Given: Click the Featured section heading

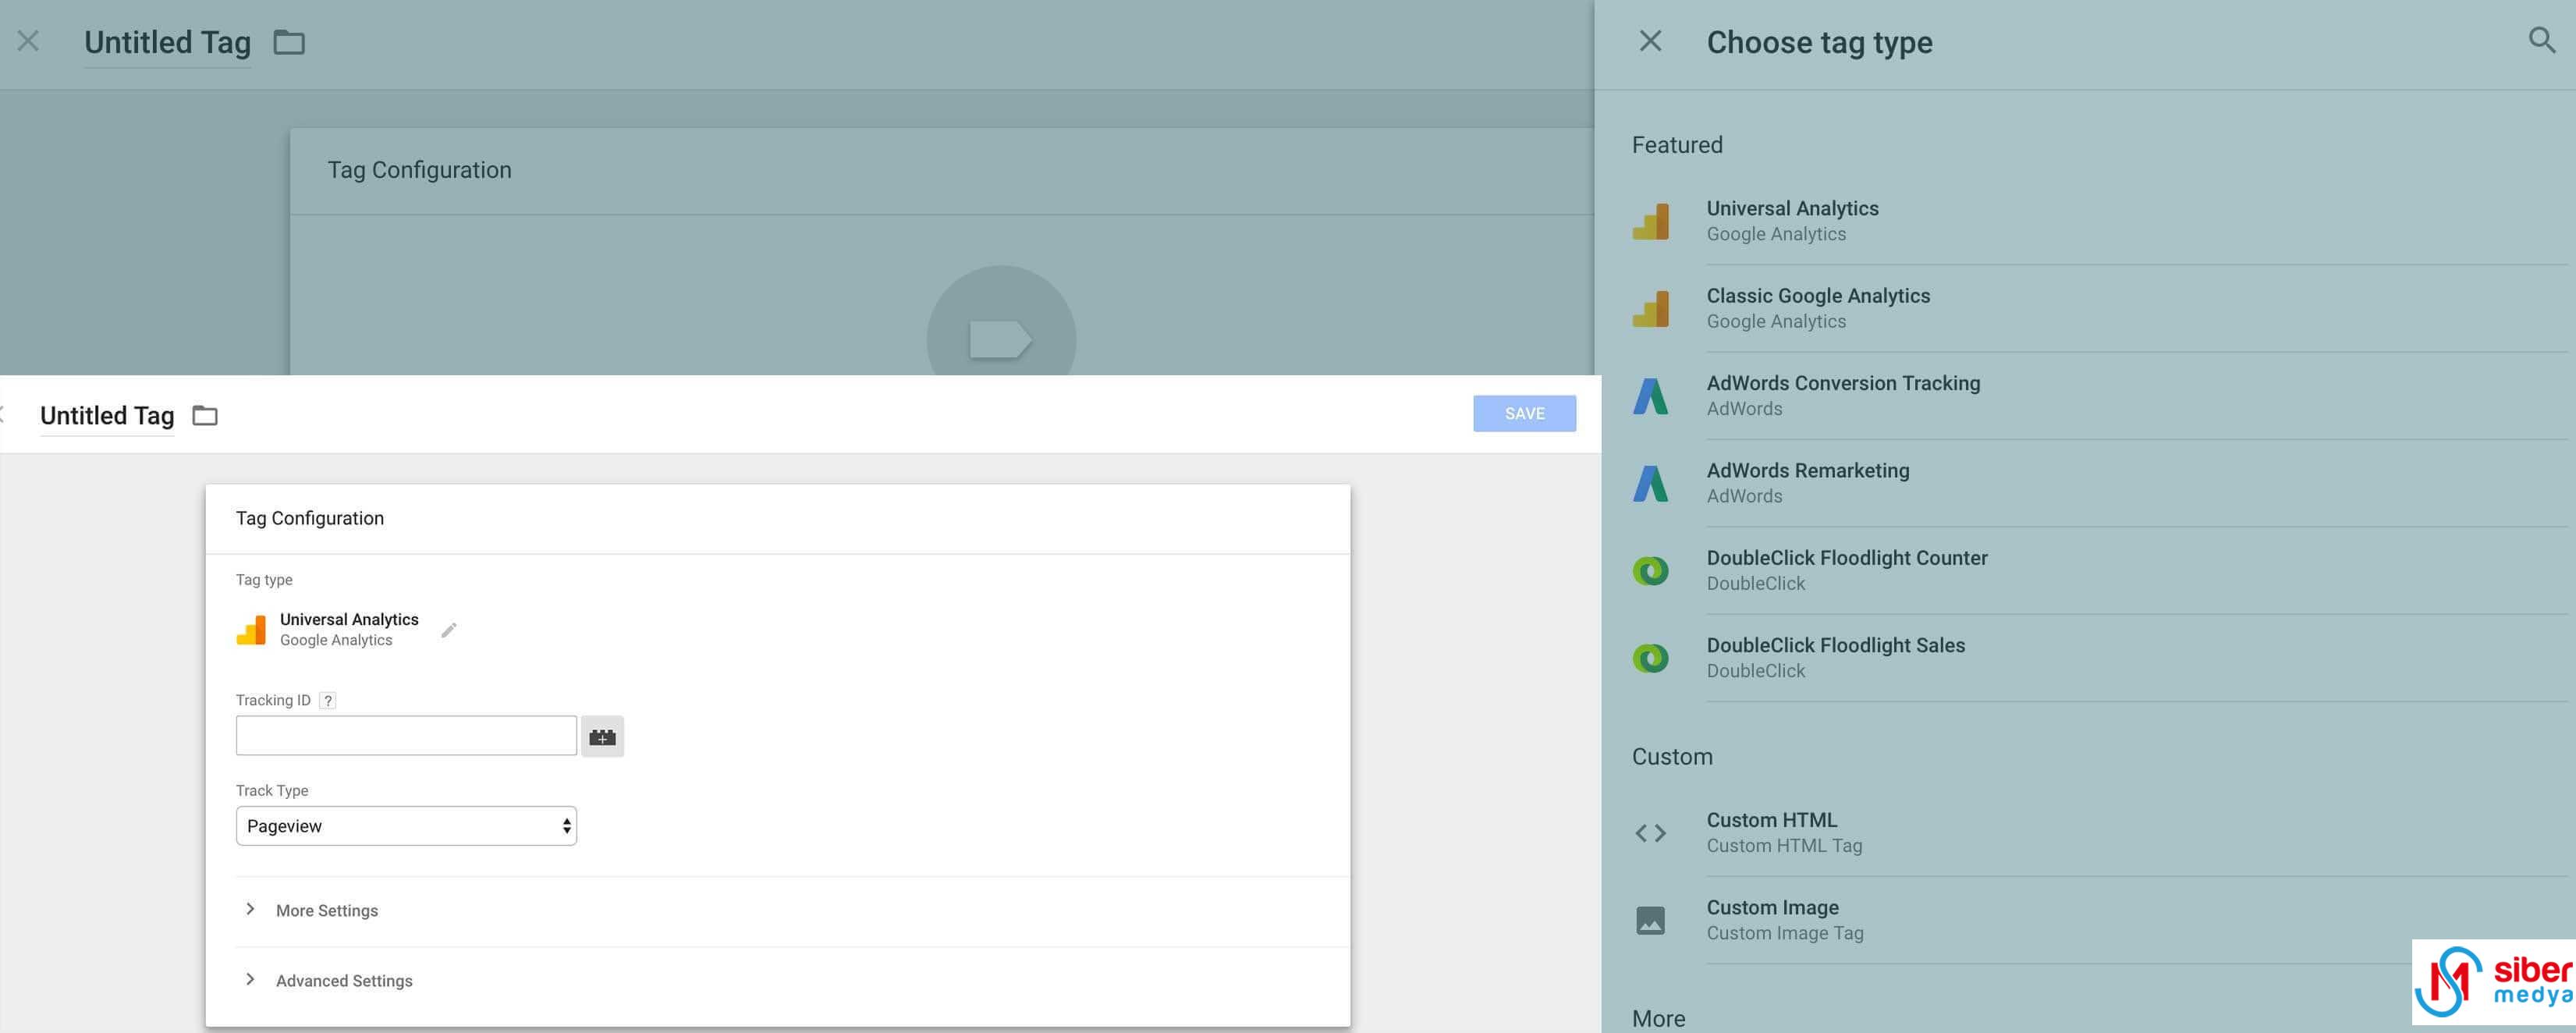Looking at the screenshot, I should pos(1677,145).
